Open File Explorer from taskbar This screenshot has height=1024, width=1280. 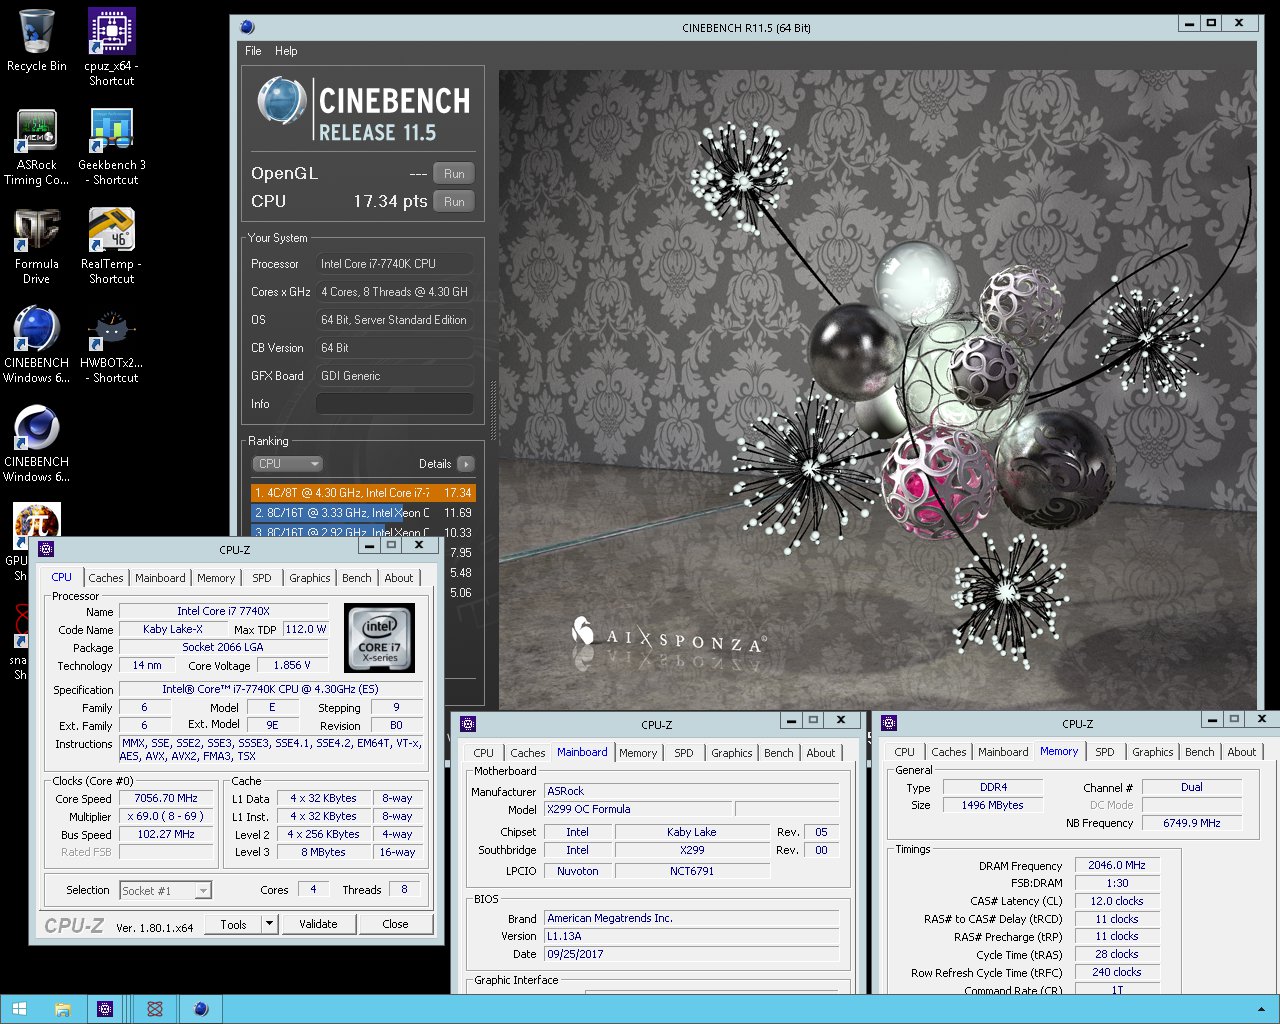click(62, 1009)
